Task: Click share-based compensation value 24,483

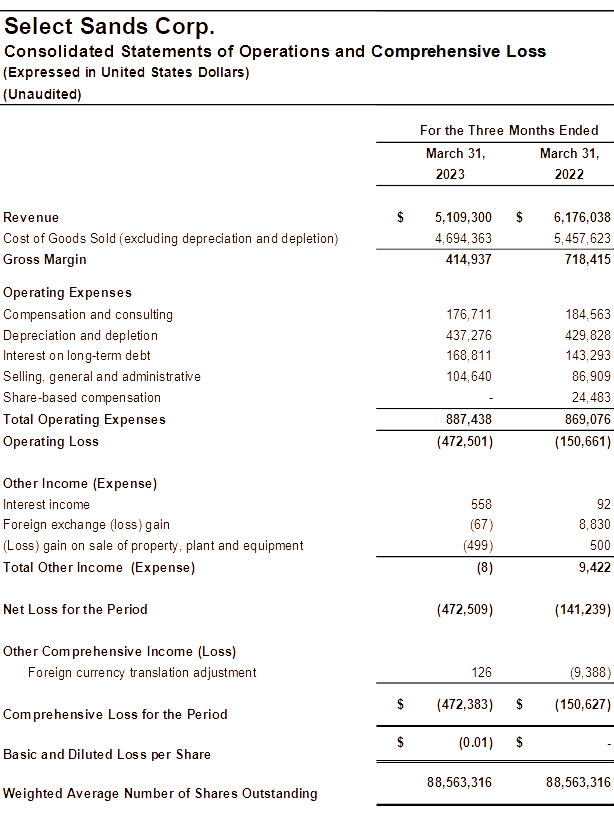Action: [591, 398]
